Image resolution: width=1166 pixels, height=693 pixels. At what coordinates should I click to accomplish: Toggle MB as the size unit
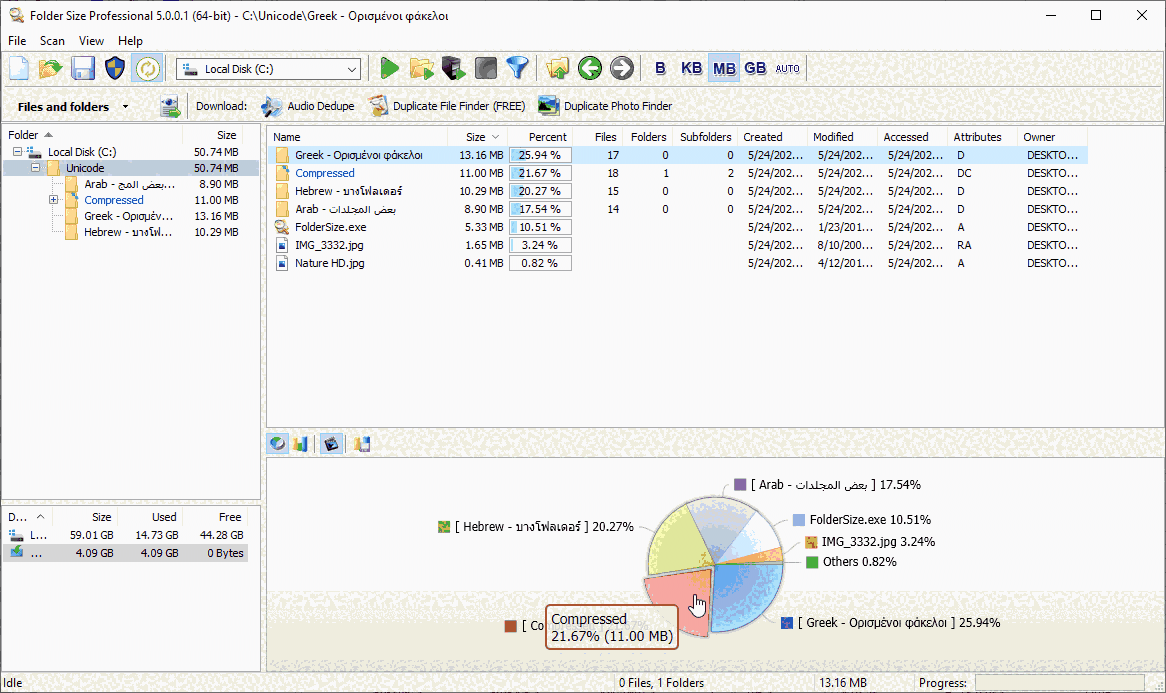pos(723,68)
